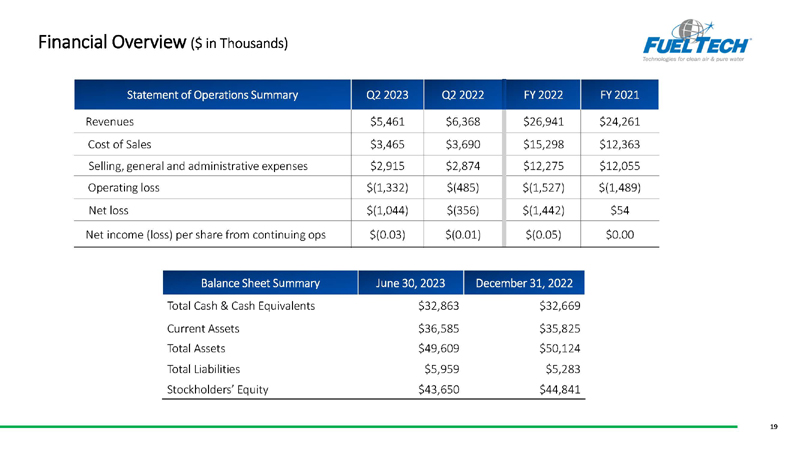
Task: Select Total Cash & Cash Equivalents label
Action: click(241, 306)
